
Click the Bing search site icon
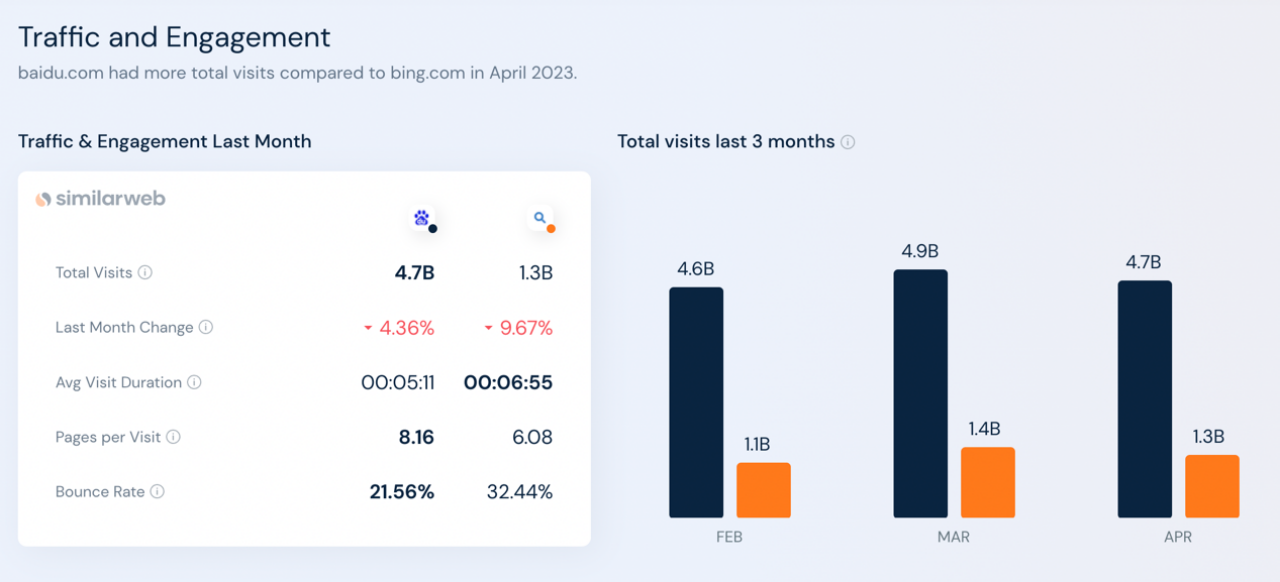[540, 217]
